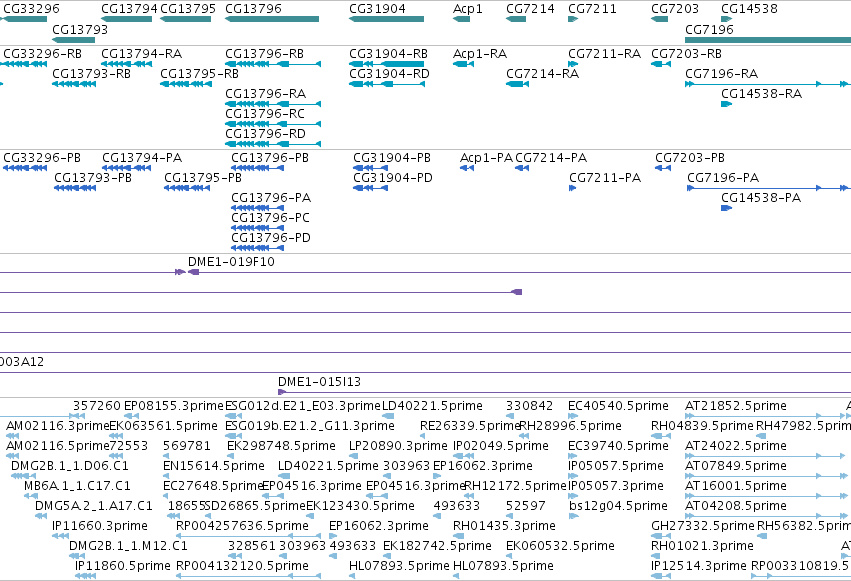Open the DME1-015I13 clone label
The height and width of the screenshot is (581, 851).
point(319,382)
